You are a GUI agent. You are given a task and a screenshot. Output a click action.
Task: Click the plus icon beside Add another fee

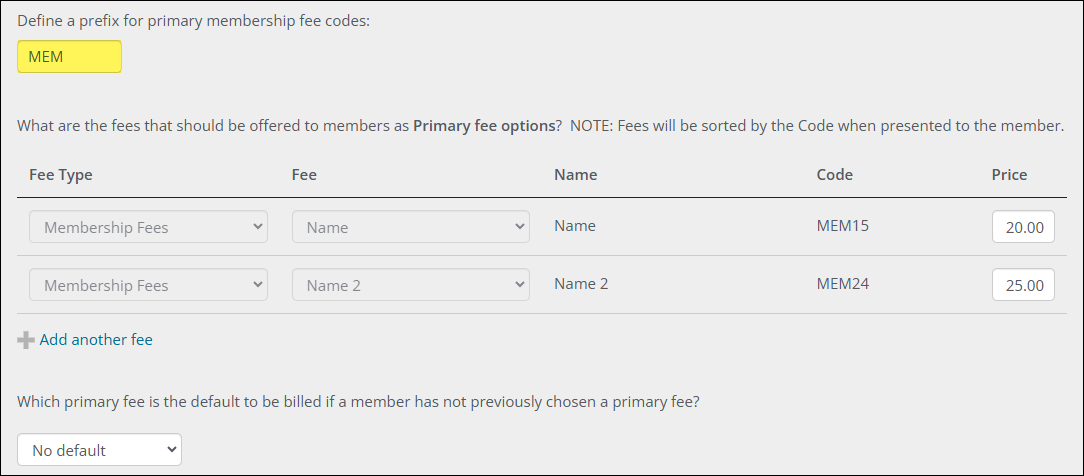click(x=26, y=341)
